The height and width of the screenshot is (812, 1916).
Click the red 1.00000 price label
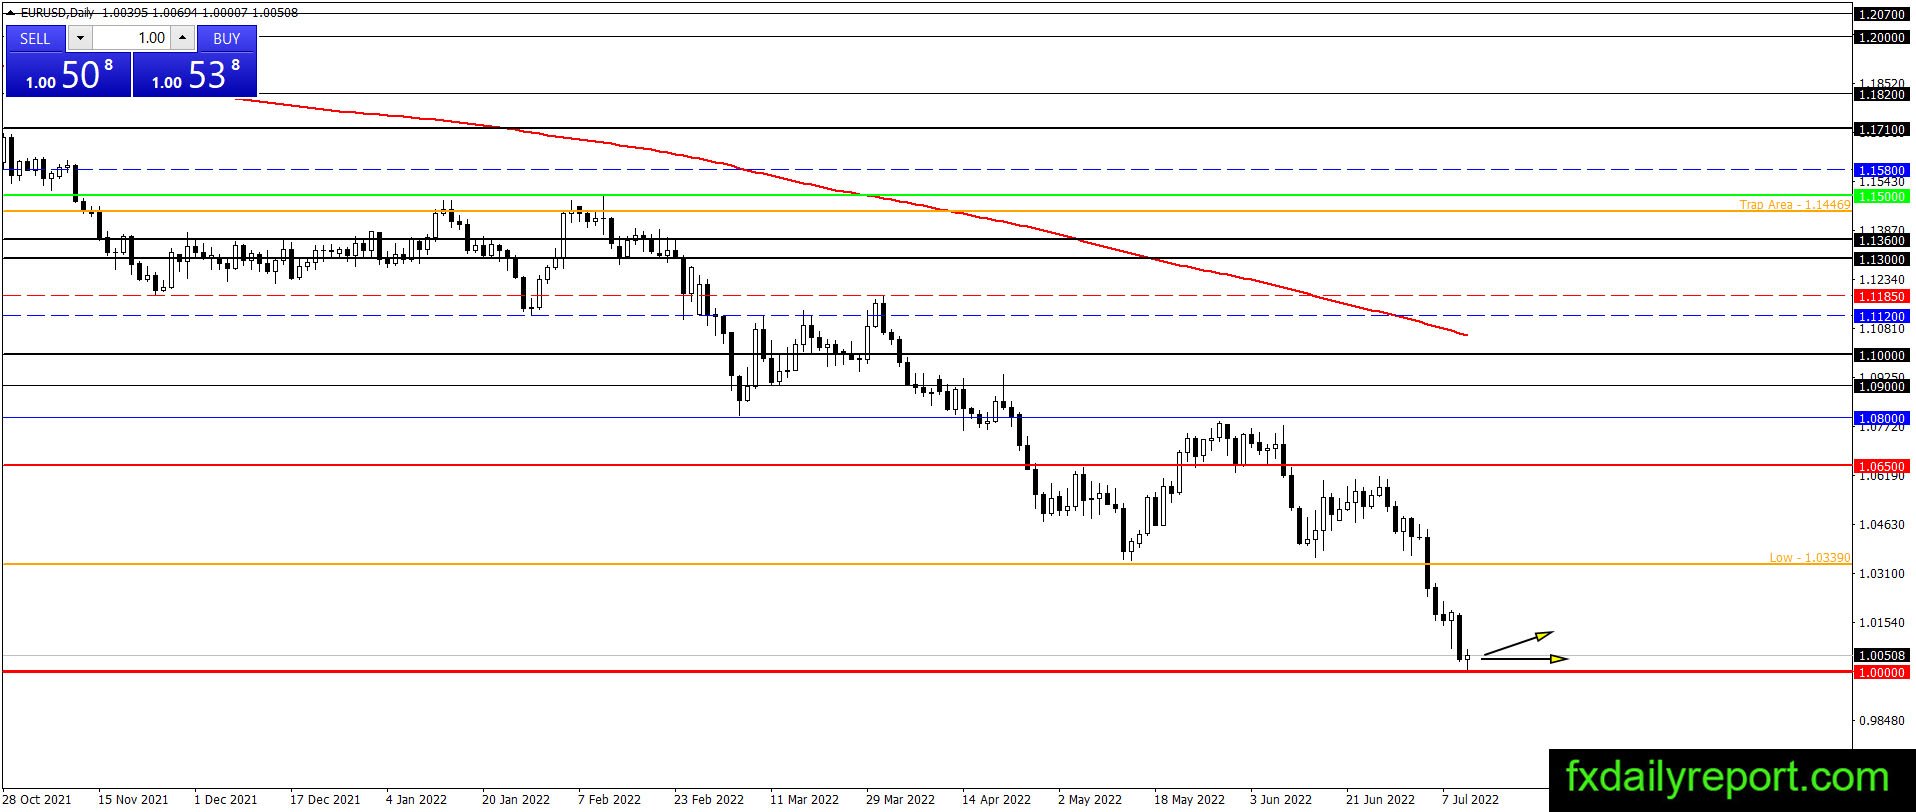(x=1881, y=673)
